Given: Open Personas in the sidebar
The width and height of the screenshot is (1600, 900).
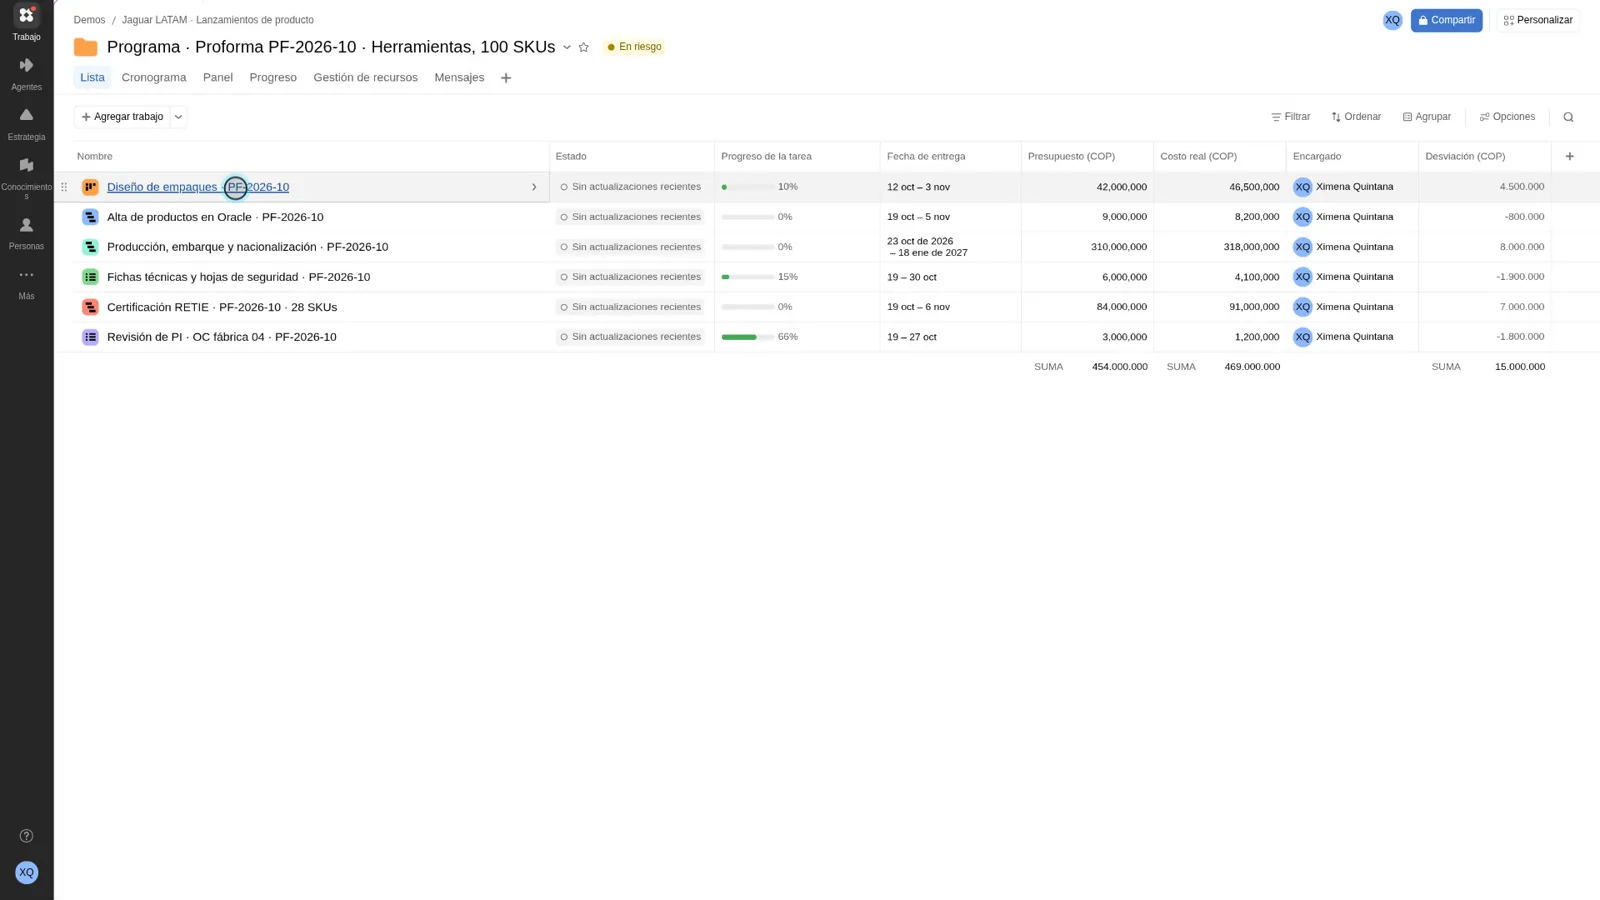Looking at the screenshot, I should point(26,233).
